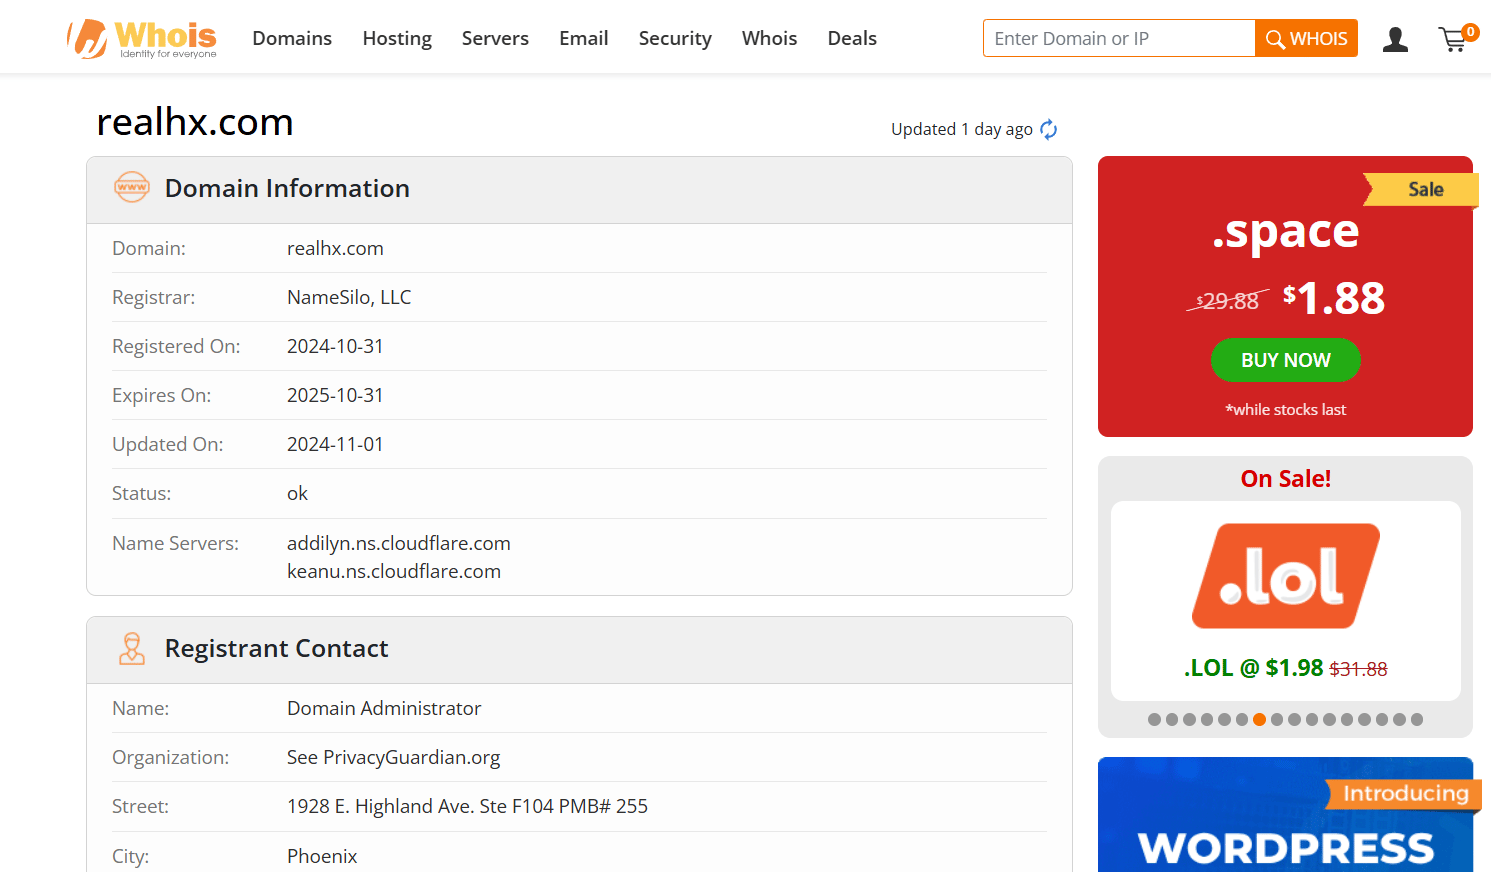Open the Whois nav menu item
1491x872 pixels.
point(769,38)
